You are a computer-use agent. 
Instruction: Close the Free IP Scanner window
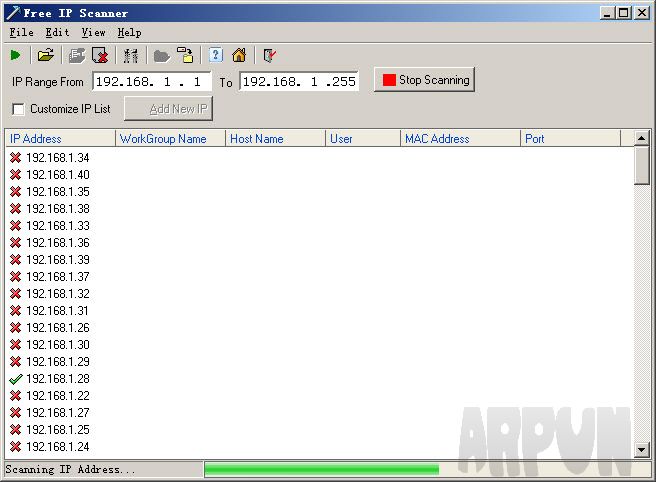coord(641,13)
